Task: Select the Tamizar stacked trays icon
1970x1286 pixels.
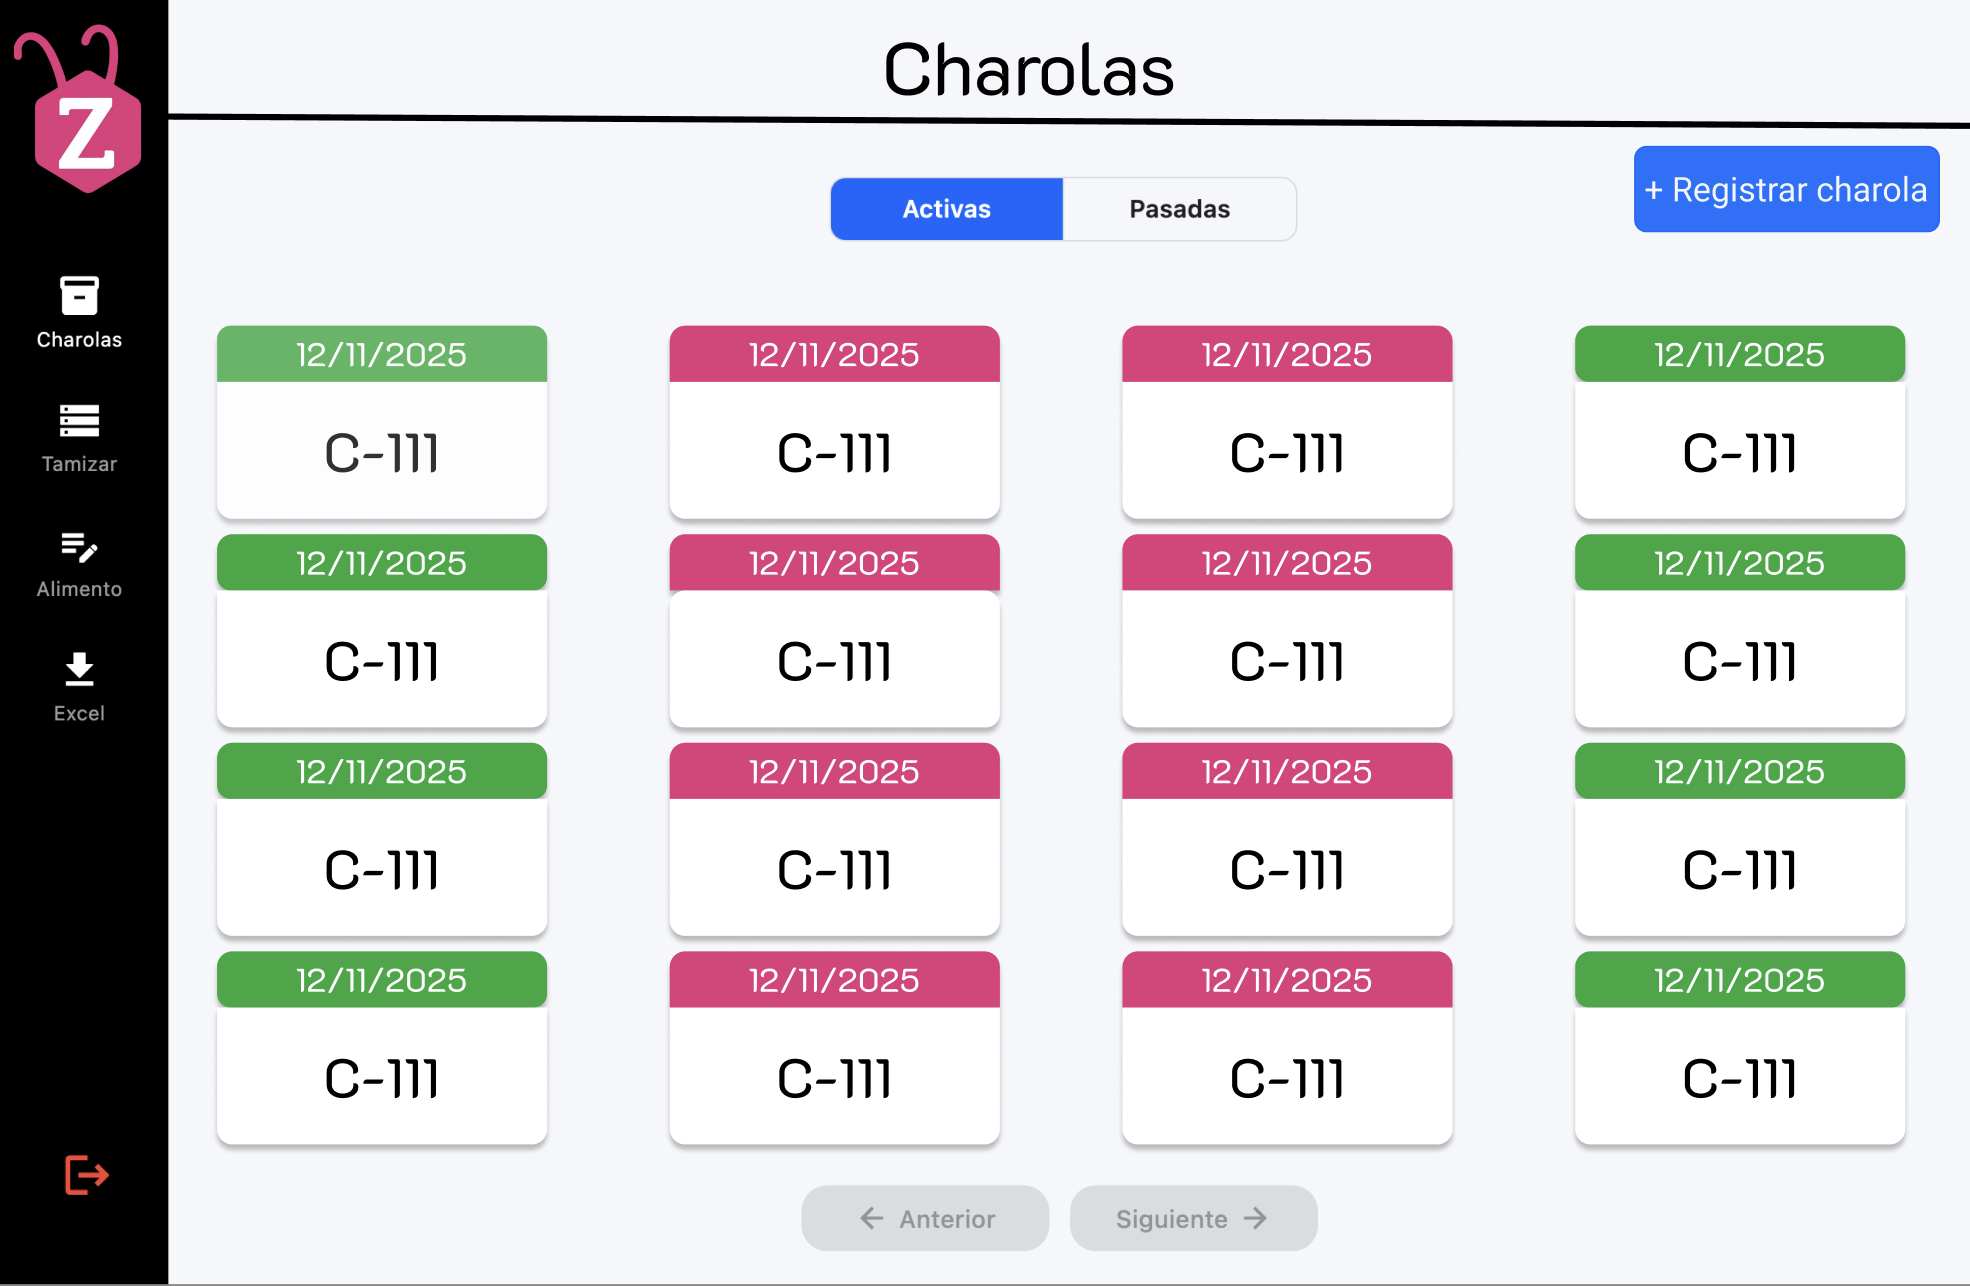Action: click(79, 421)
